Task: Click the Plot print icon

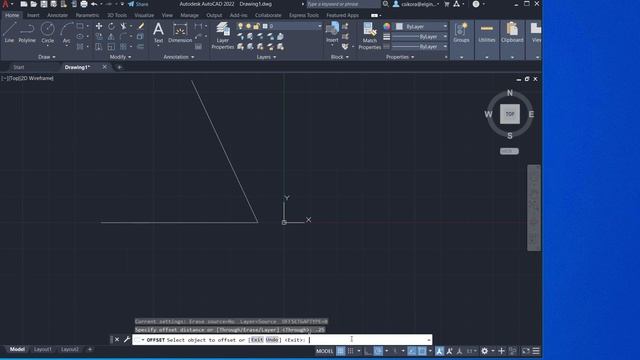Action: 84,4
